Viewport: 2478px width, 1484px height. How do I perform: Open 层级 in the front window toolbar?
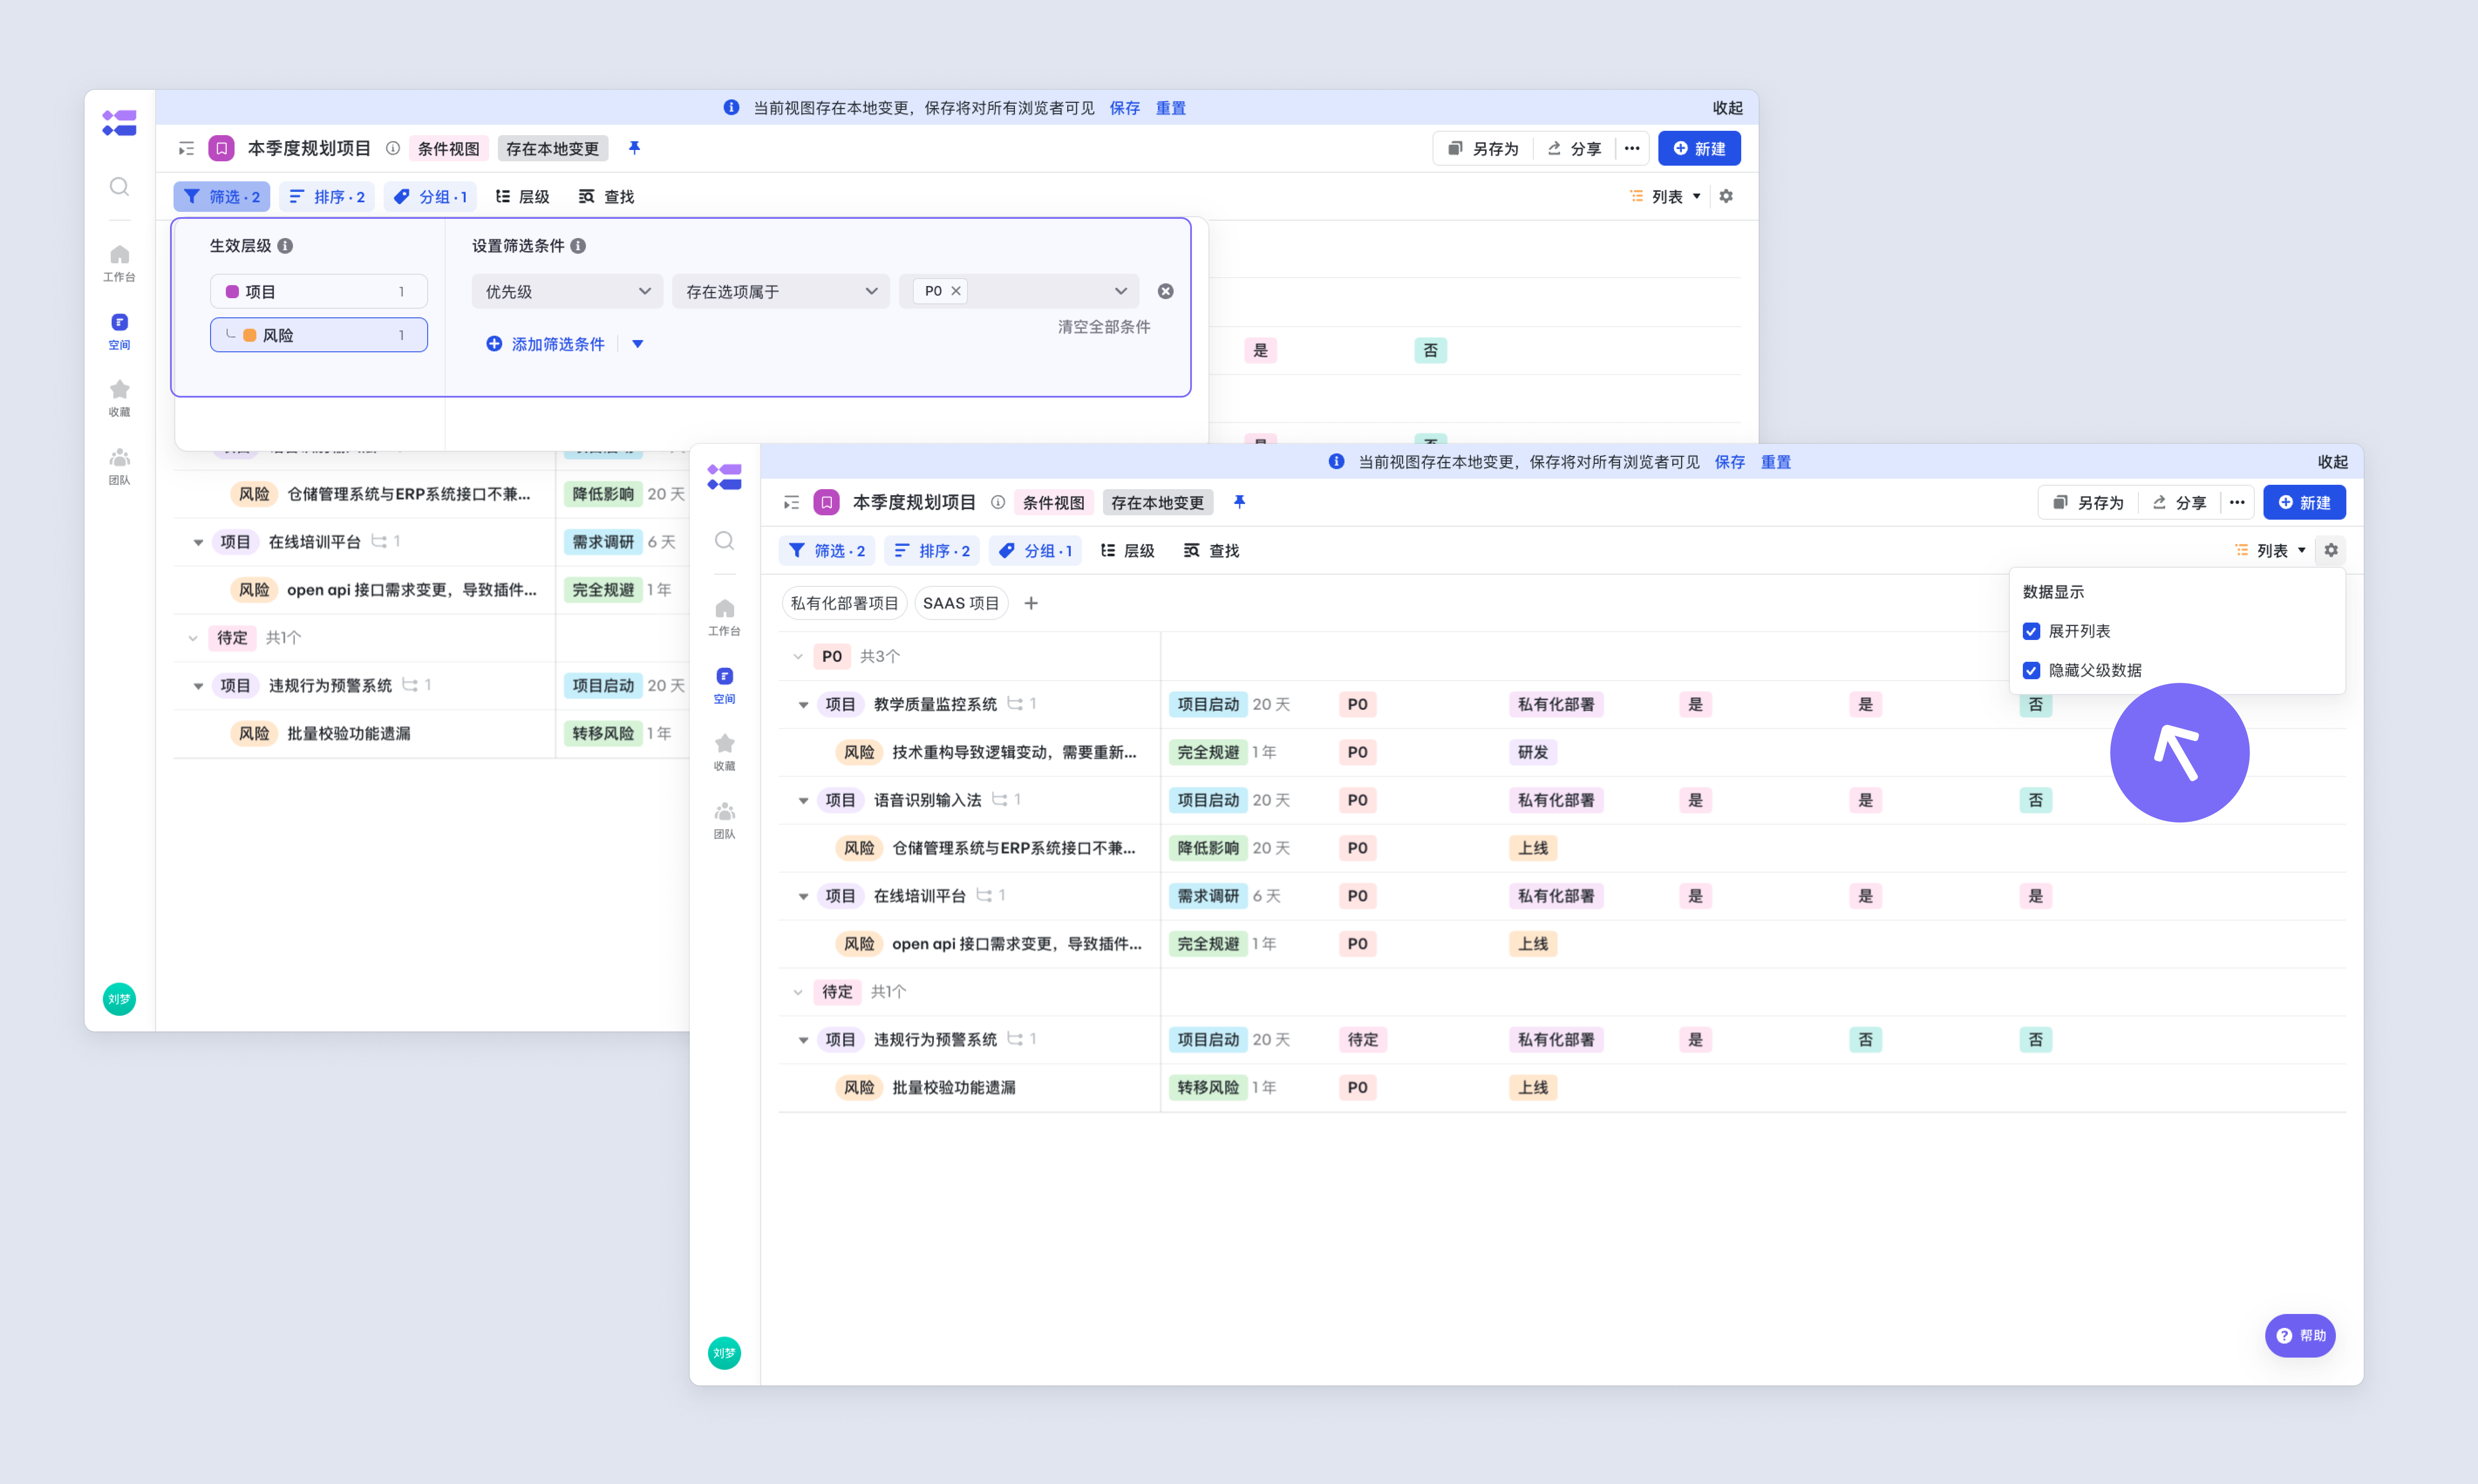[x=1127, y=550]
